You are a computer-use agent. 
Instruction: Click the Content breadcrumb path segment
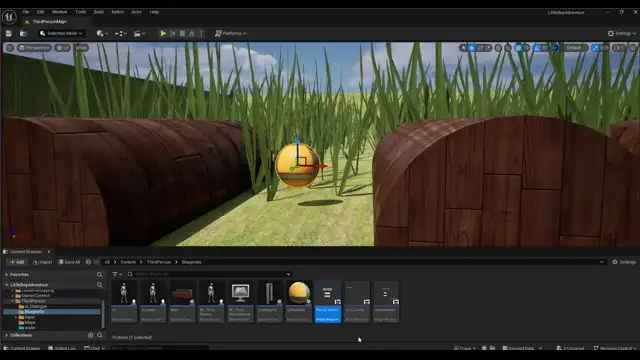pyautogui.click(x=128, y=262)
